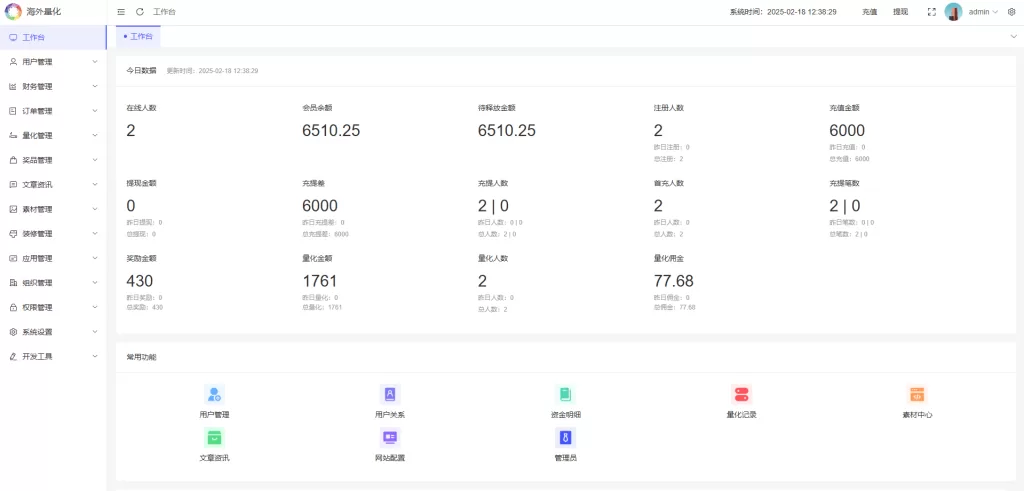Image resolution: width=1024 pixels, height=491 pixels.
Task: Select the 工作台 monitor icon in sidebar
Action: pos(13,37)
